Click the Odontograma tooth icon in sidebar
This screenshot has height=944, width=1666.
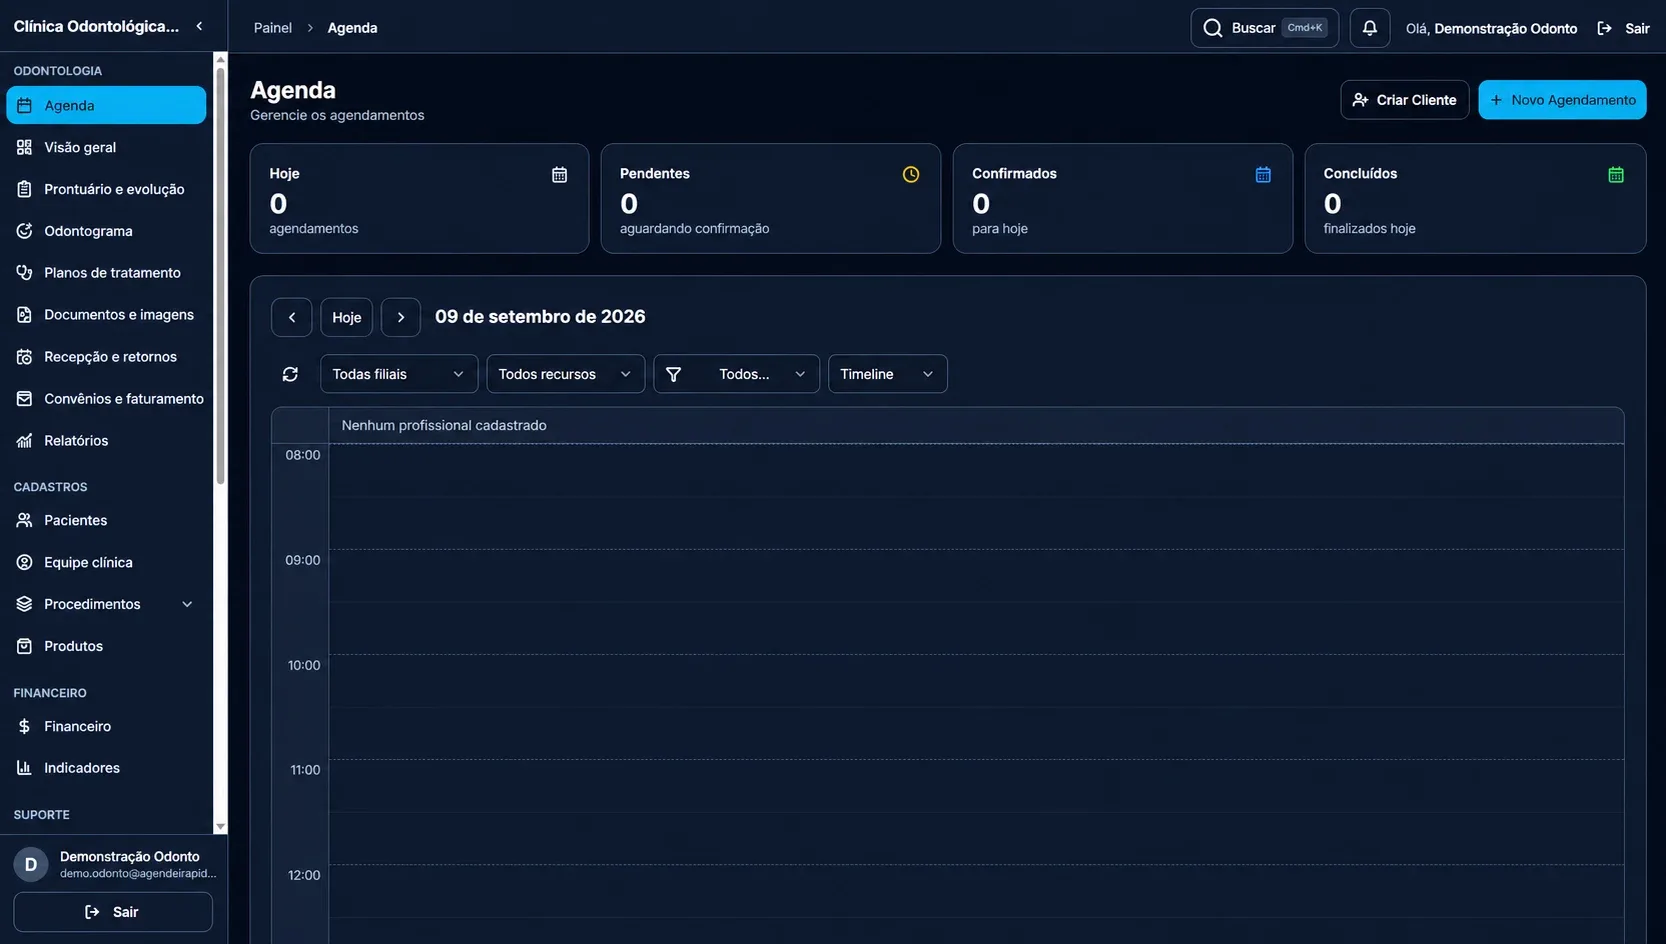click(25, 231)
